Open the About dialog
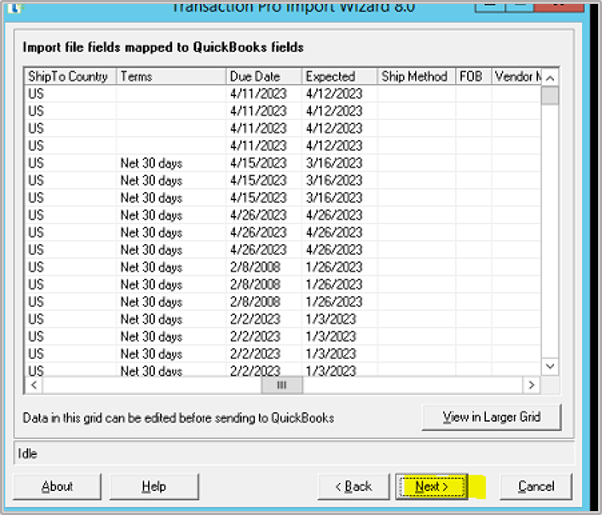The width and height of the screenshot is (602, 516). pyautogui.click(x=57, y=486)
